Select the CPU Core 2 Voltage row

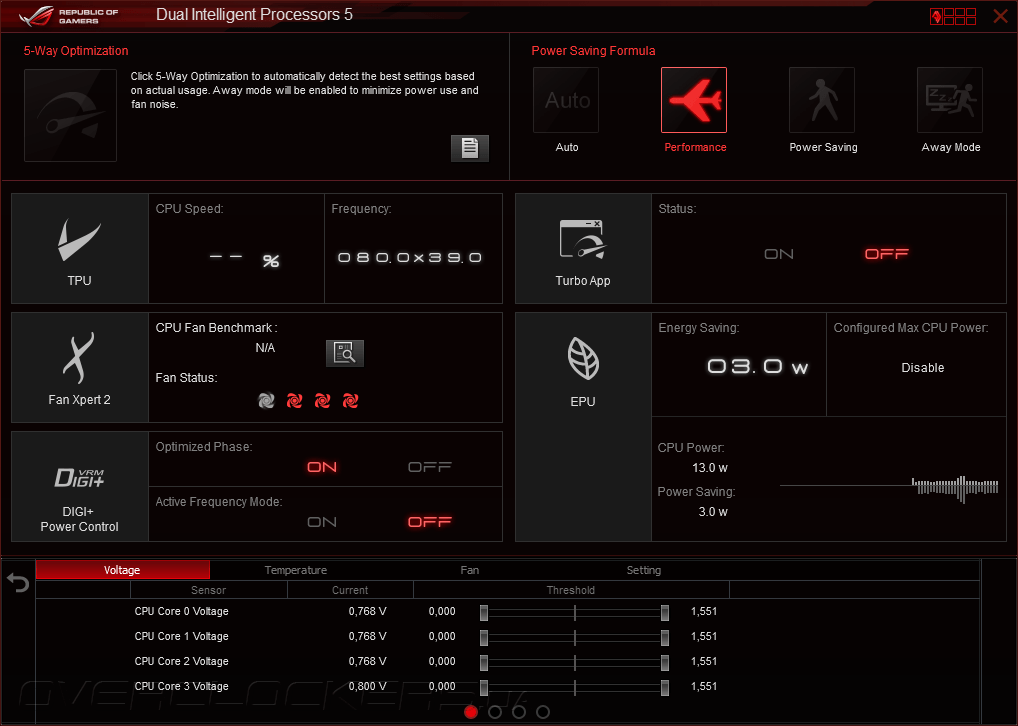coord(507,661)
